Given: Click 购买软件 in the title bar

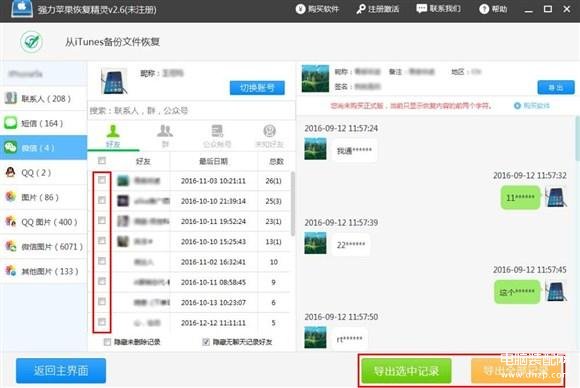Looking at the screenshot, I should (317, 9).
